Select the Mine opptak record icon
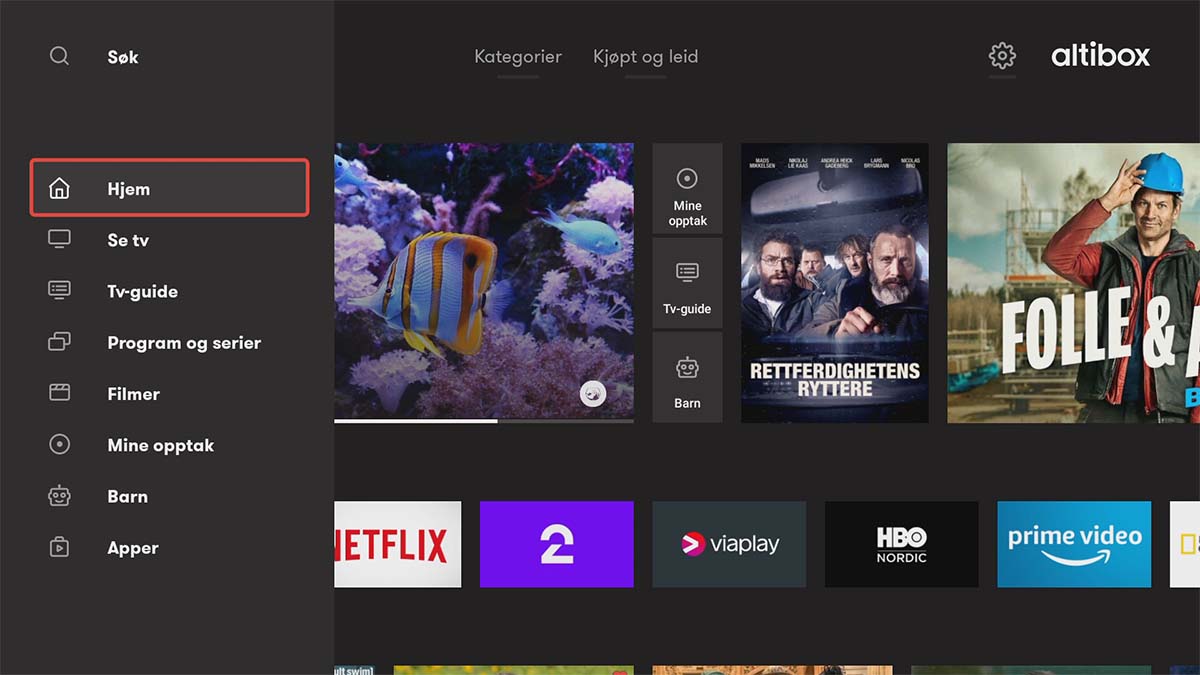 (x=60, y=444)
